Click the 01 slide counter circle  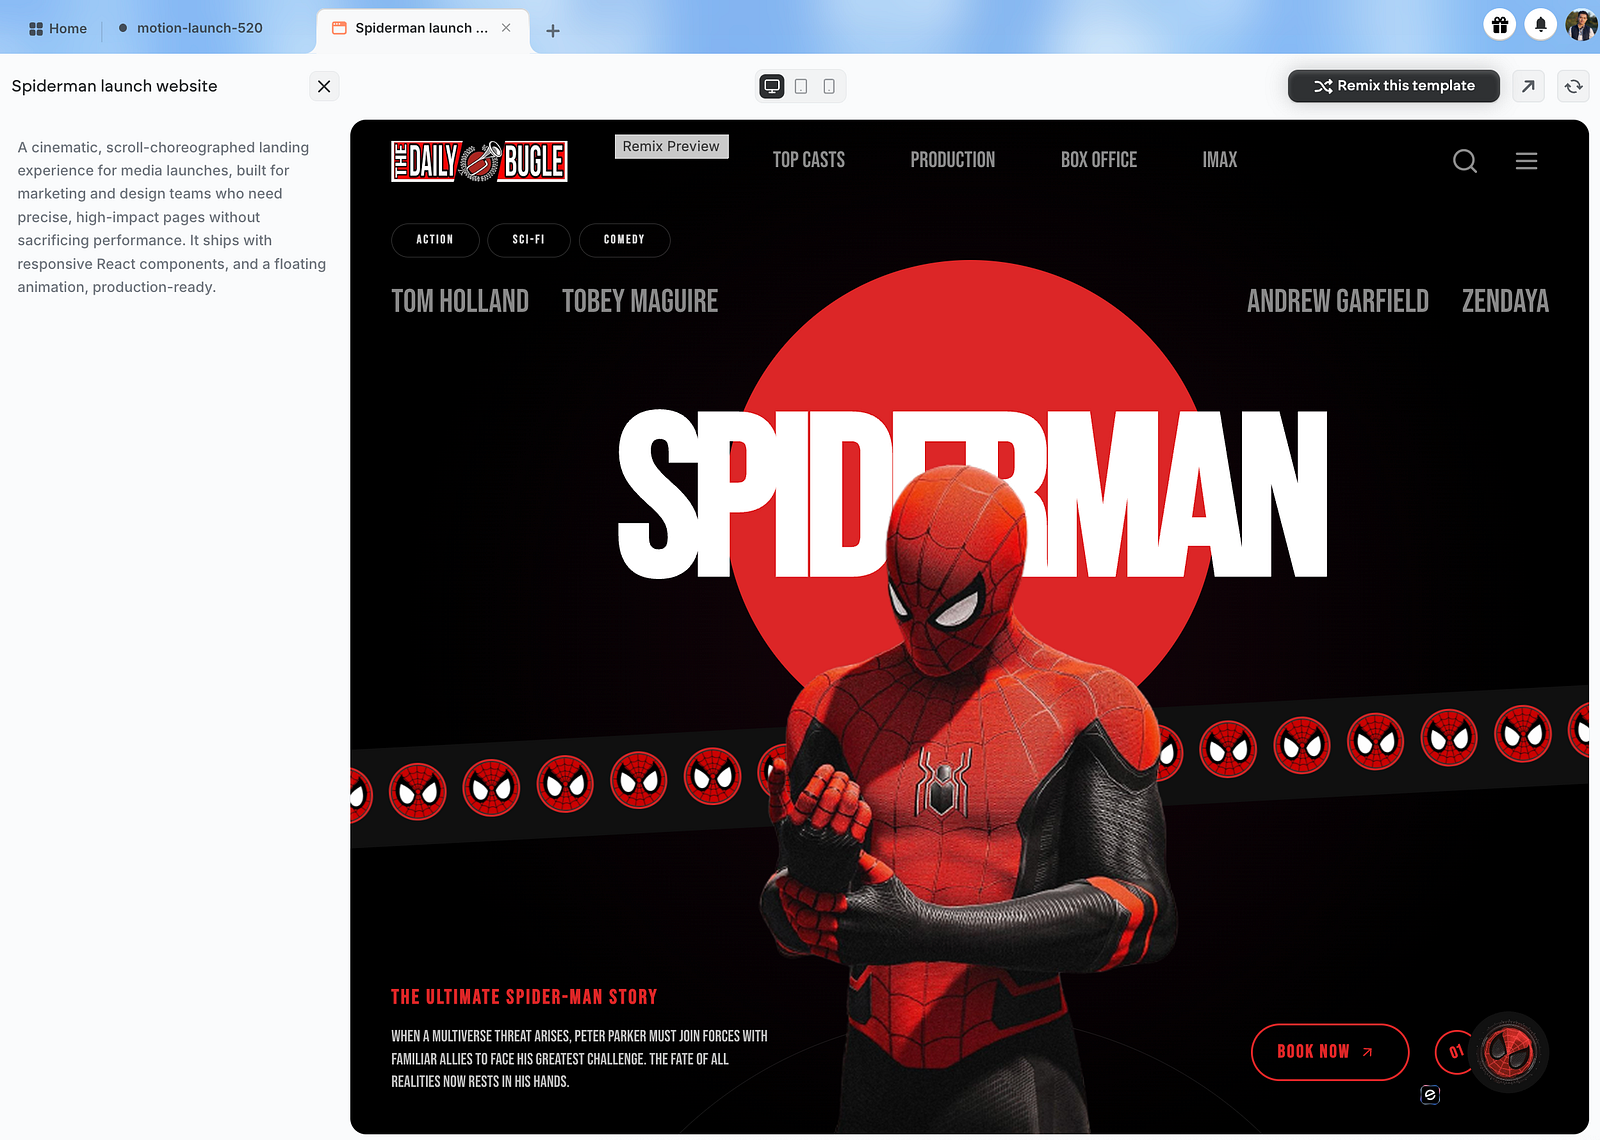pos(1455,1052)
